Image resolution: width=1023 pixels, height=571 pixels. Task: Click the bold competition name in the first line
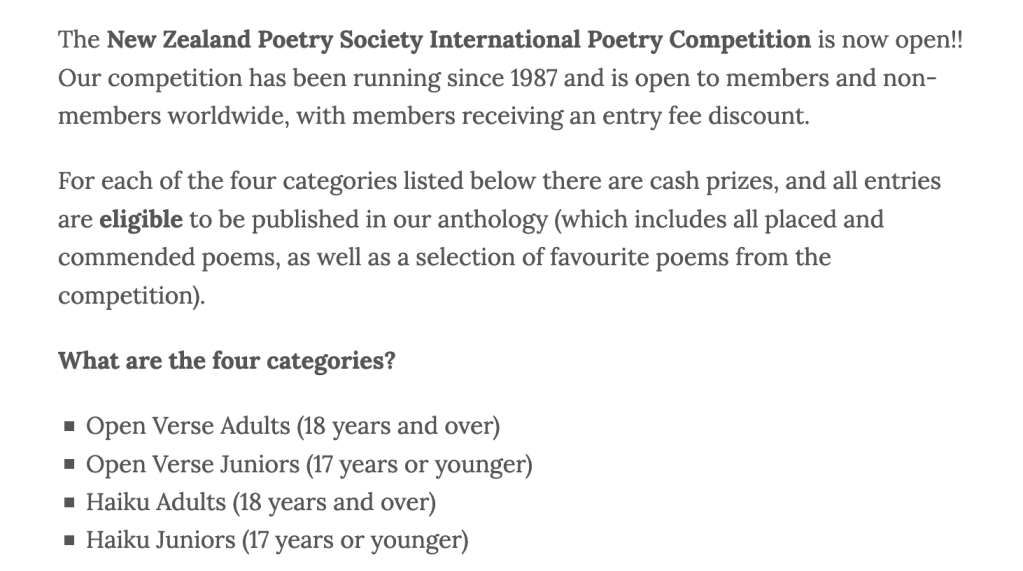coord(458,41)
